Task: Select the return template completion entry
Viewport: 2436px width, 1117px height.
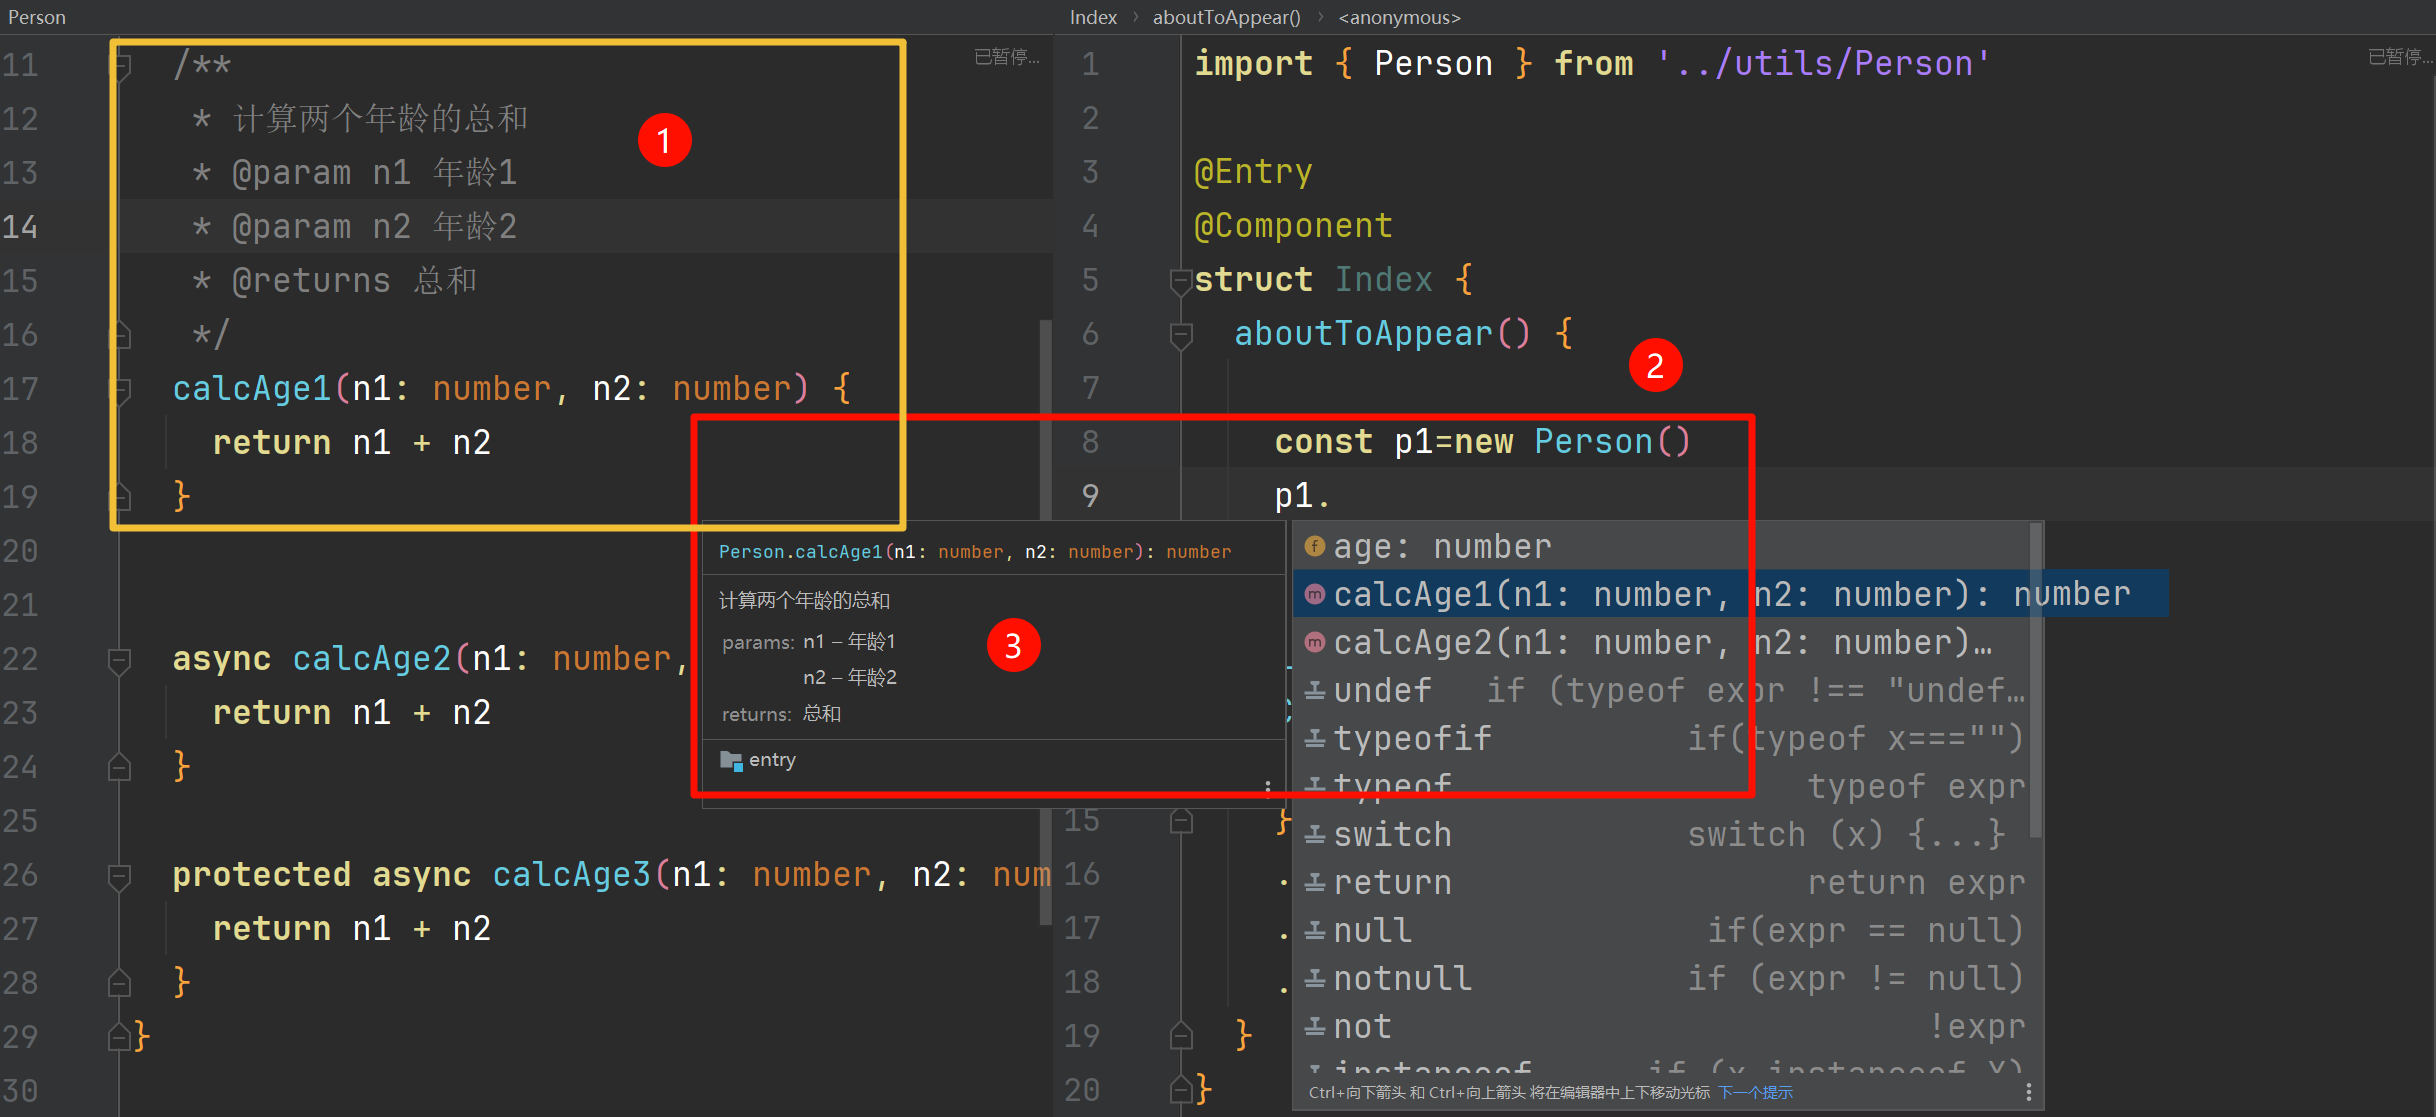Action: pyautogui.click(x=1393, y=882)
